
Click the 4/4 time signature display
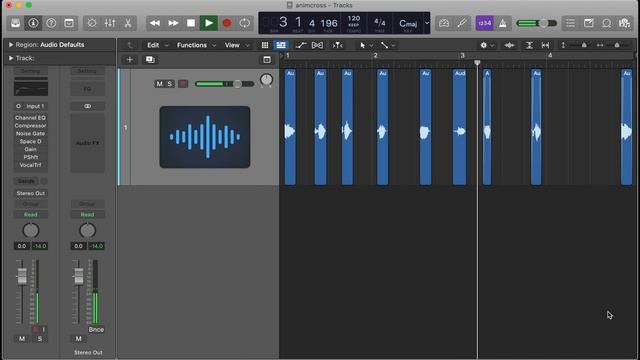click(x=380, y=22)
